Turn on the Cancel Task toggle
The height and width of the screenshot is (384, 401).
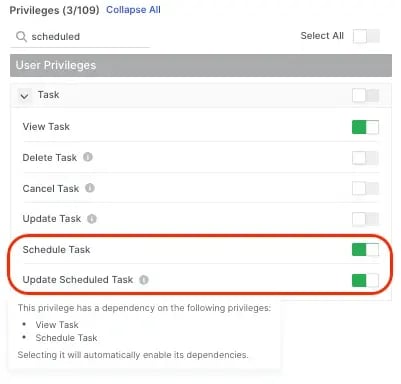365,189
